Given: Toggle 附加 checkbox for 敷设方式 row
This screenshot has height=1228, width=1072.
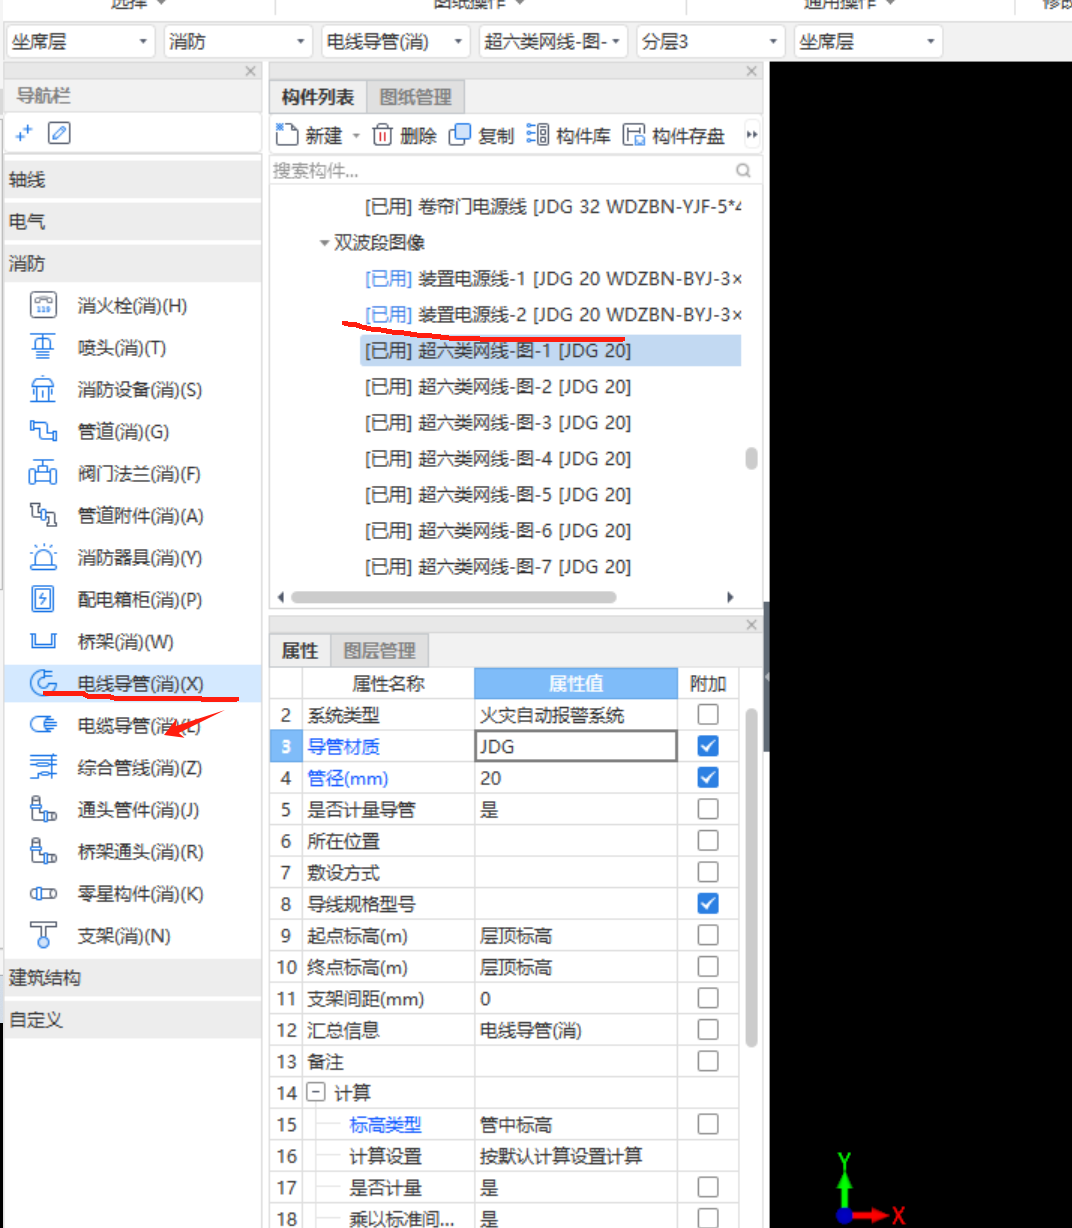Looking at the screenshot, I should pyautogui.click(x=708, y=872).
